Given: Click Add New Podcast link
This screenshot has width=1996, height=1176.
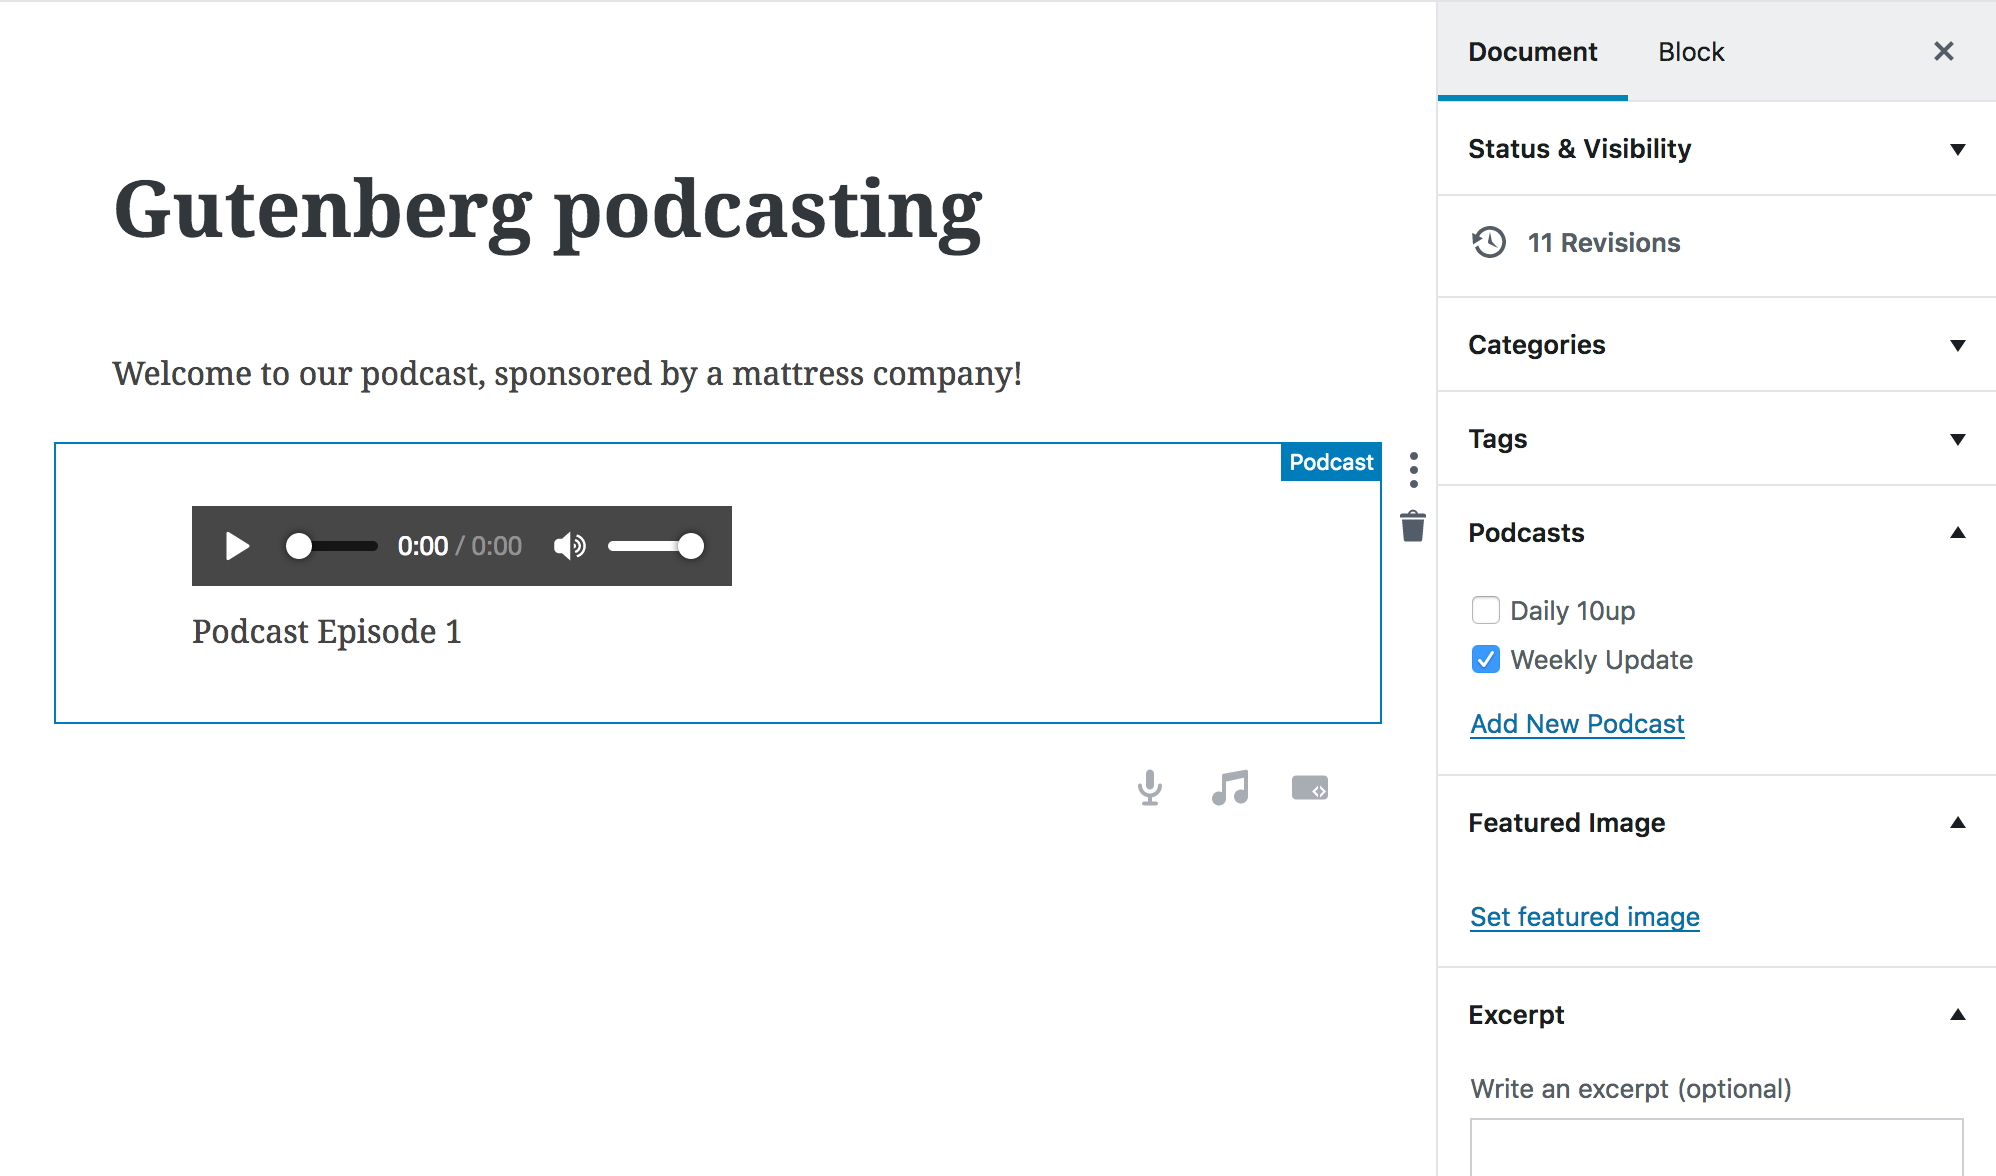Looking at the screenshot, I should pos(1577,724).
